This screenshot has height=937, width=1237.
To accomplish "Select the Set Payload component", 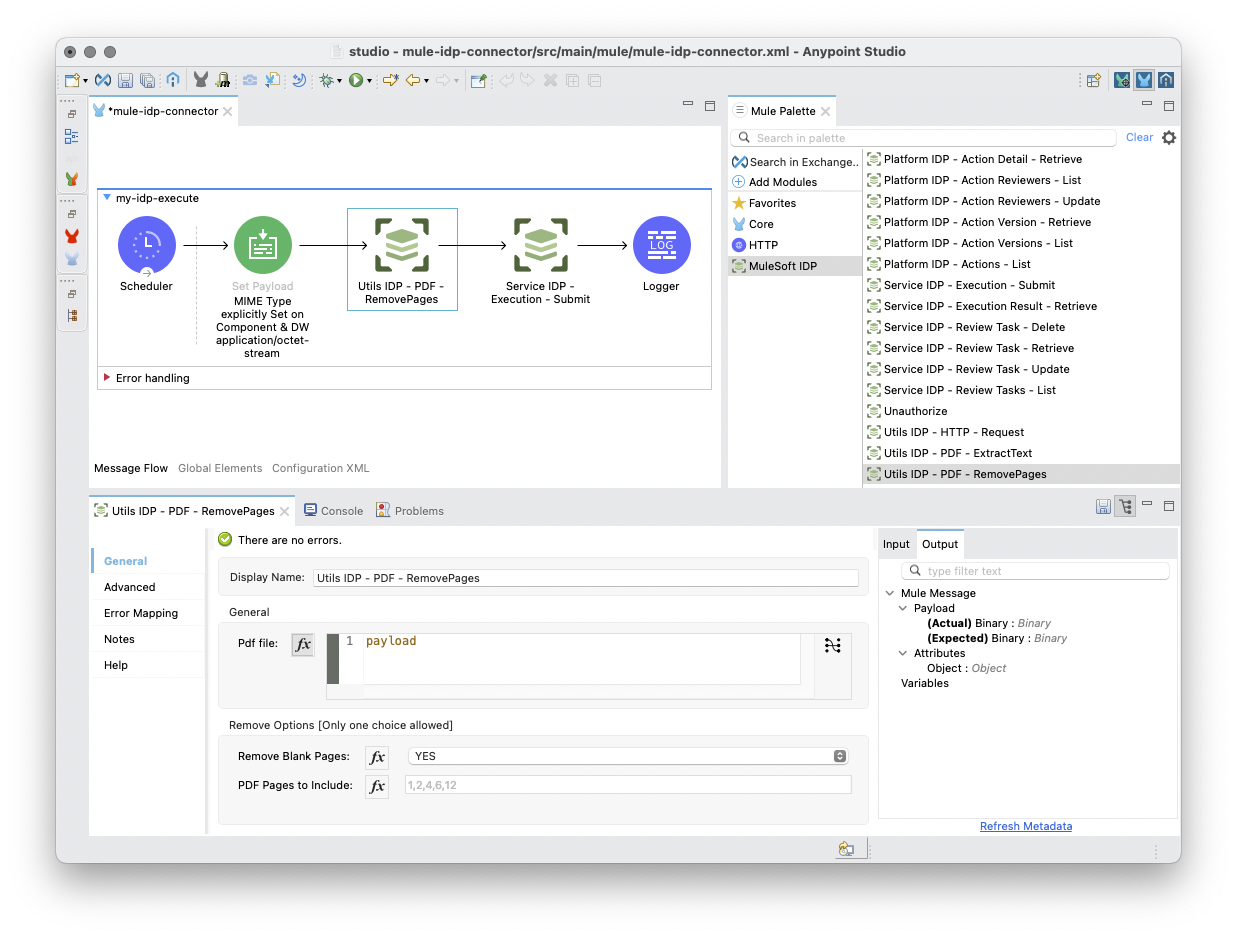I will (x=262, y=245).
